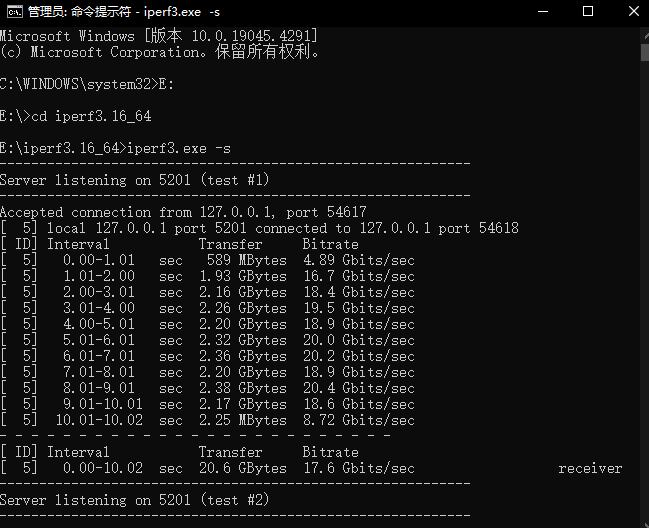Click the second 'Transfer' header in summary
The image size is (649, 528).
(230, 452)
